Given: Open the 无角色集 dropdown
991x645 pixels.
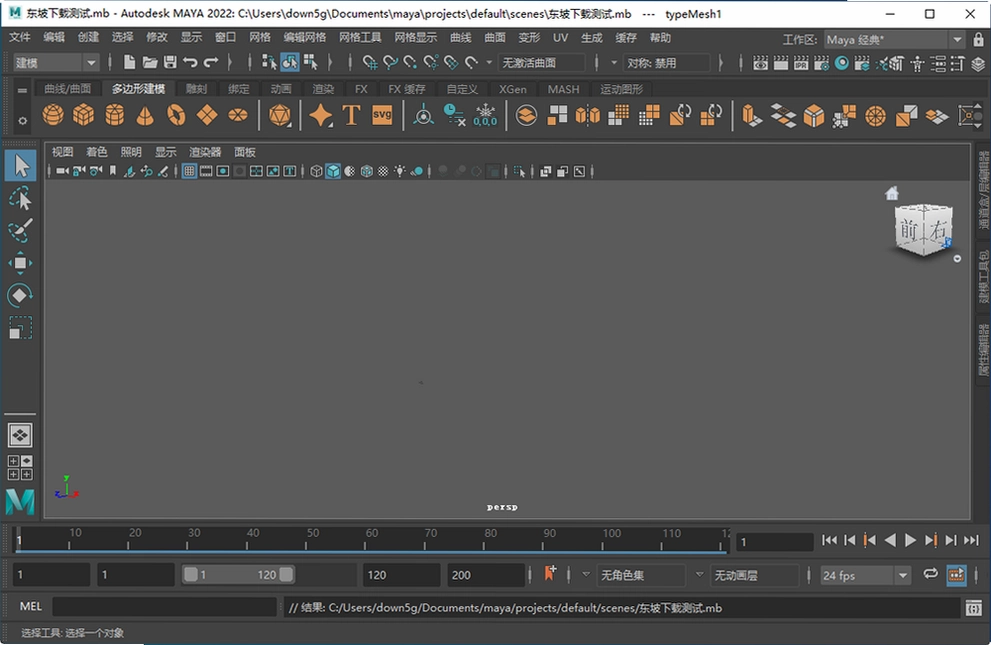Looking at the screenshot, I should click(x=641, y=576).
